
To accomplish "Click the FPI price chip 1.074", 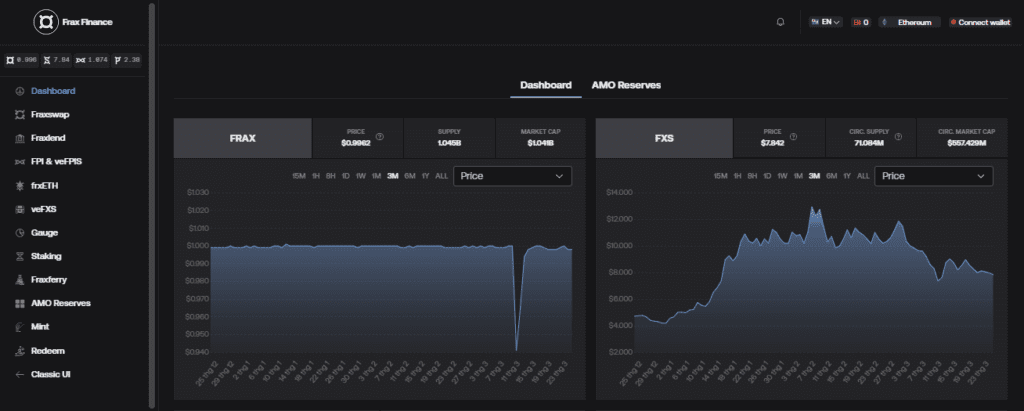I will point(91,60).
